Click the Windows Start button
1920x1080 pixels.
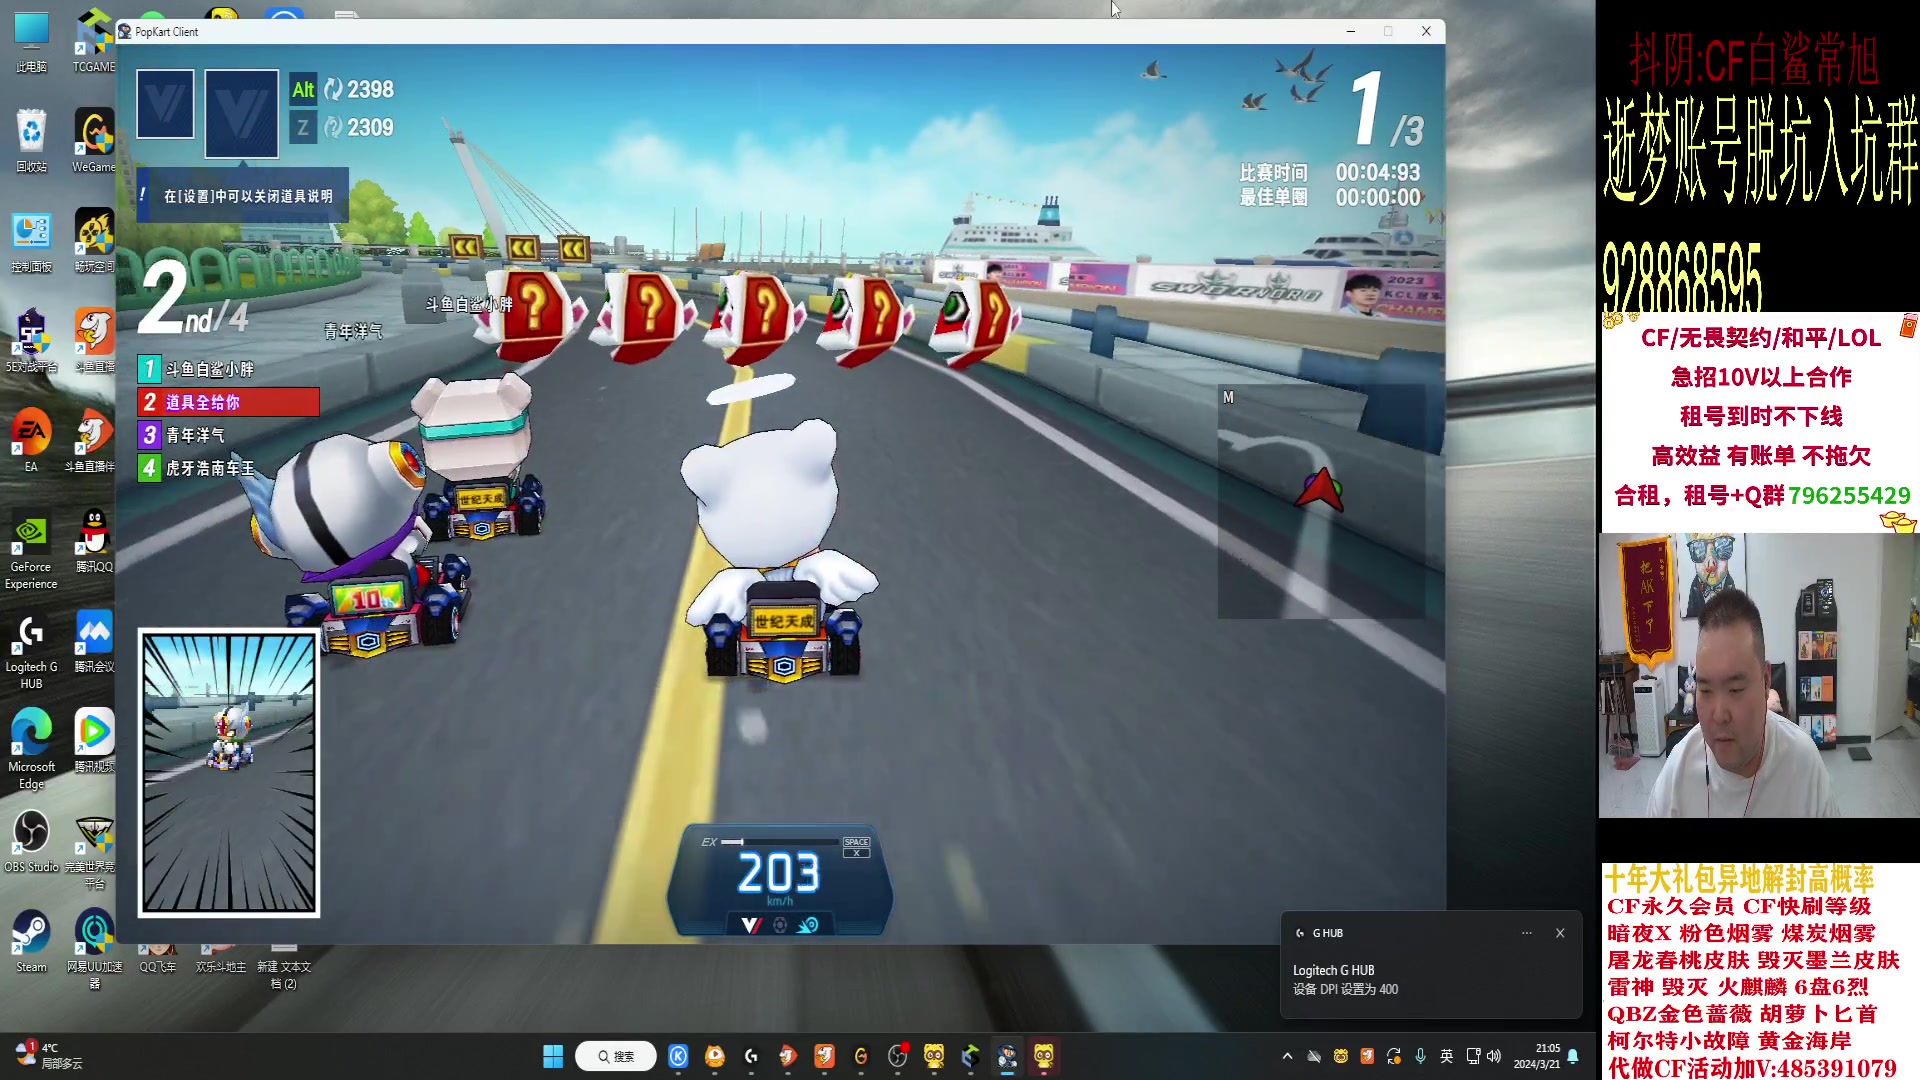pyautogui.click(x=553, y=1056)
